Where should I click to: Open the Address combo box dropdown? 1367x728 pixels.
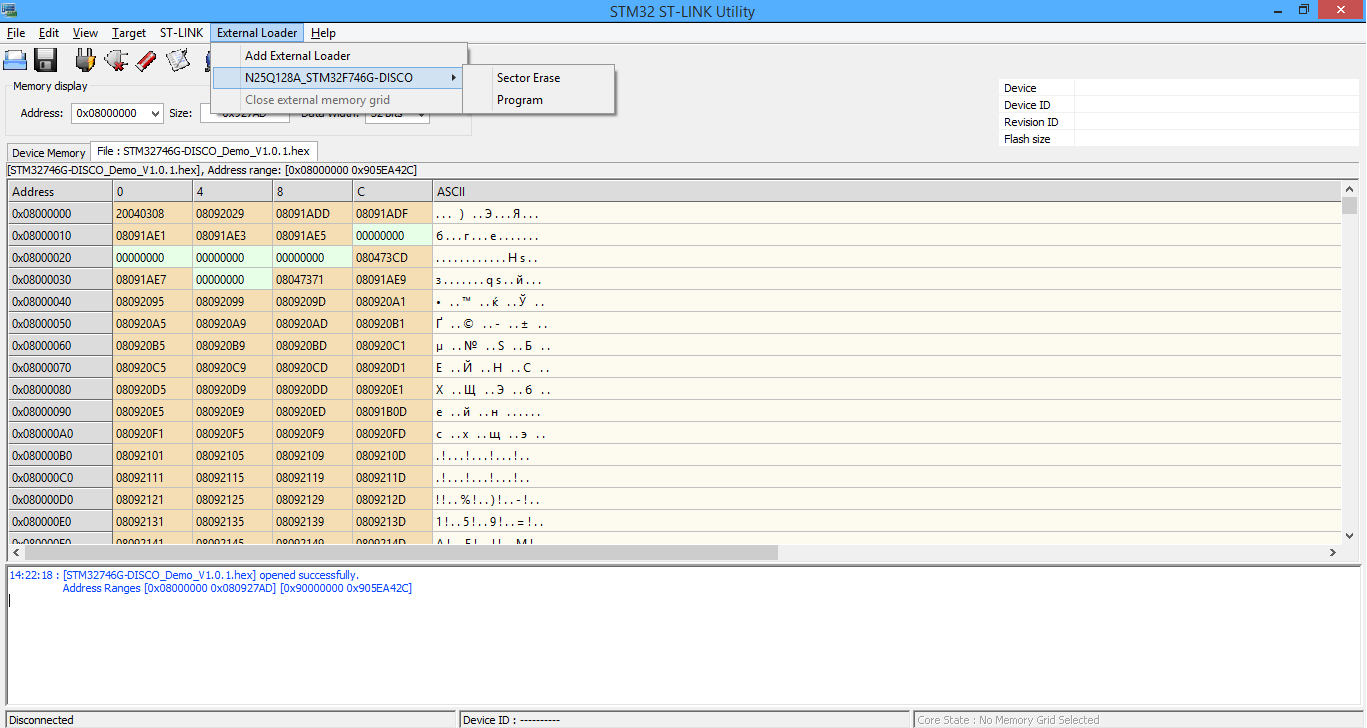pos(154,113)
